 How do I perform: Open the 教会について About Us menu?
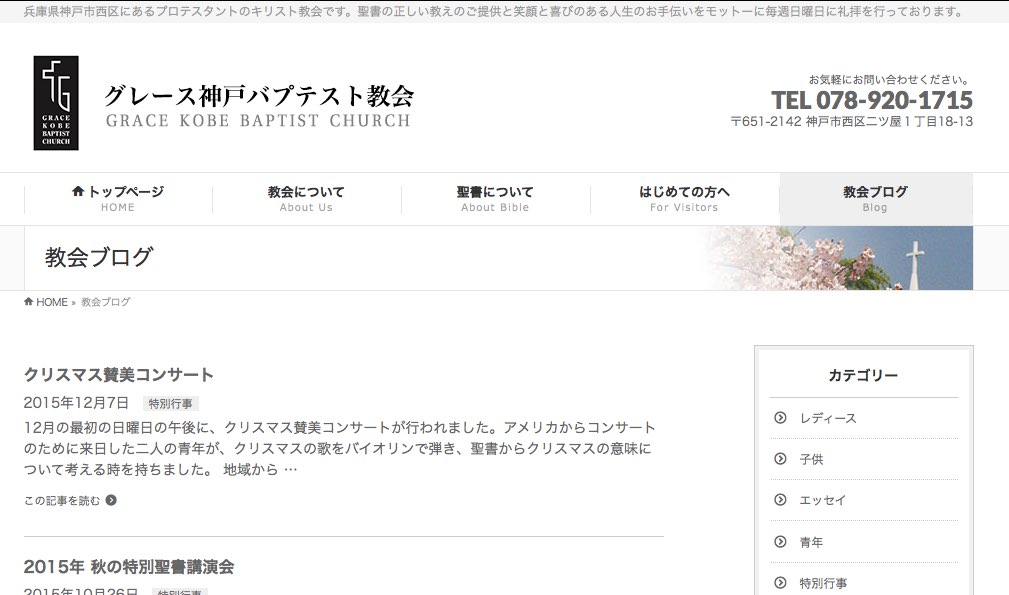pyautogui.click(x=306, y=199)
